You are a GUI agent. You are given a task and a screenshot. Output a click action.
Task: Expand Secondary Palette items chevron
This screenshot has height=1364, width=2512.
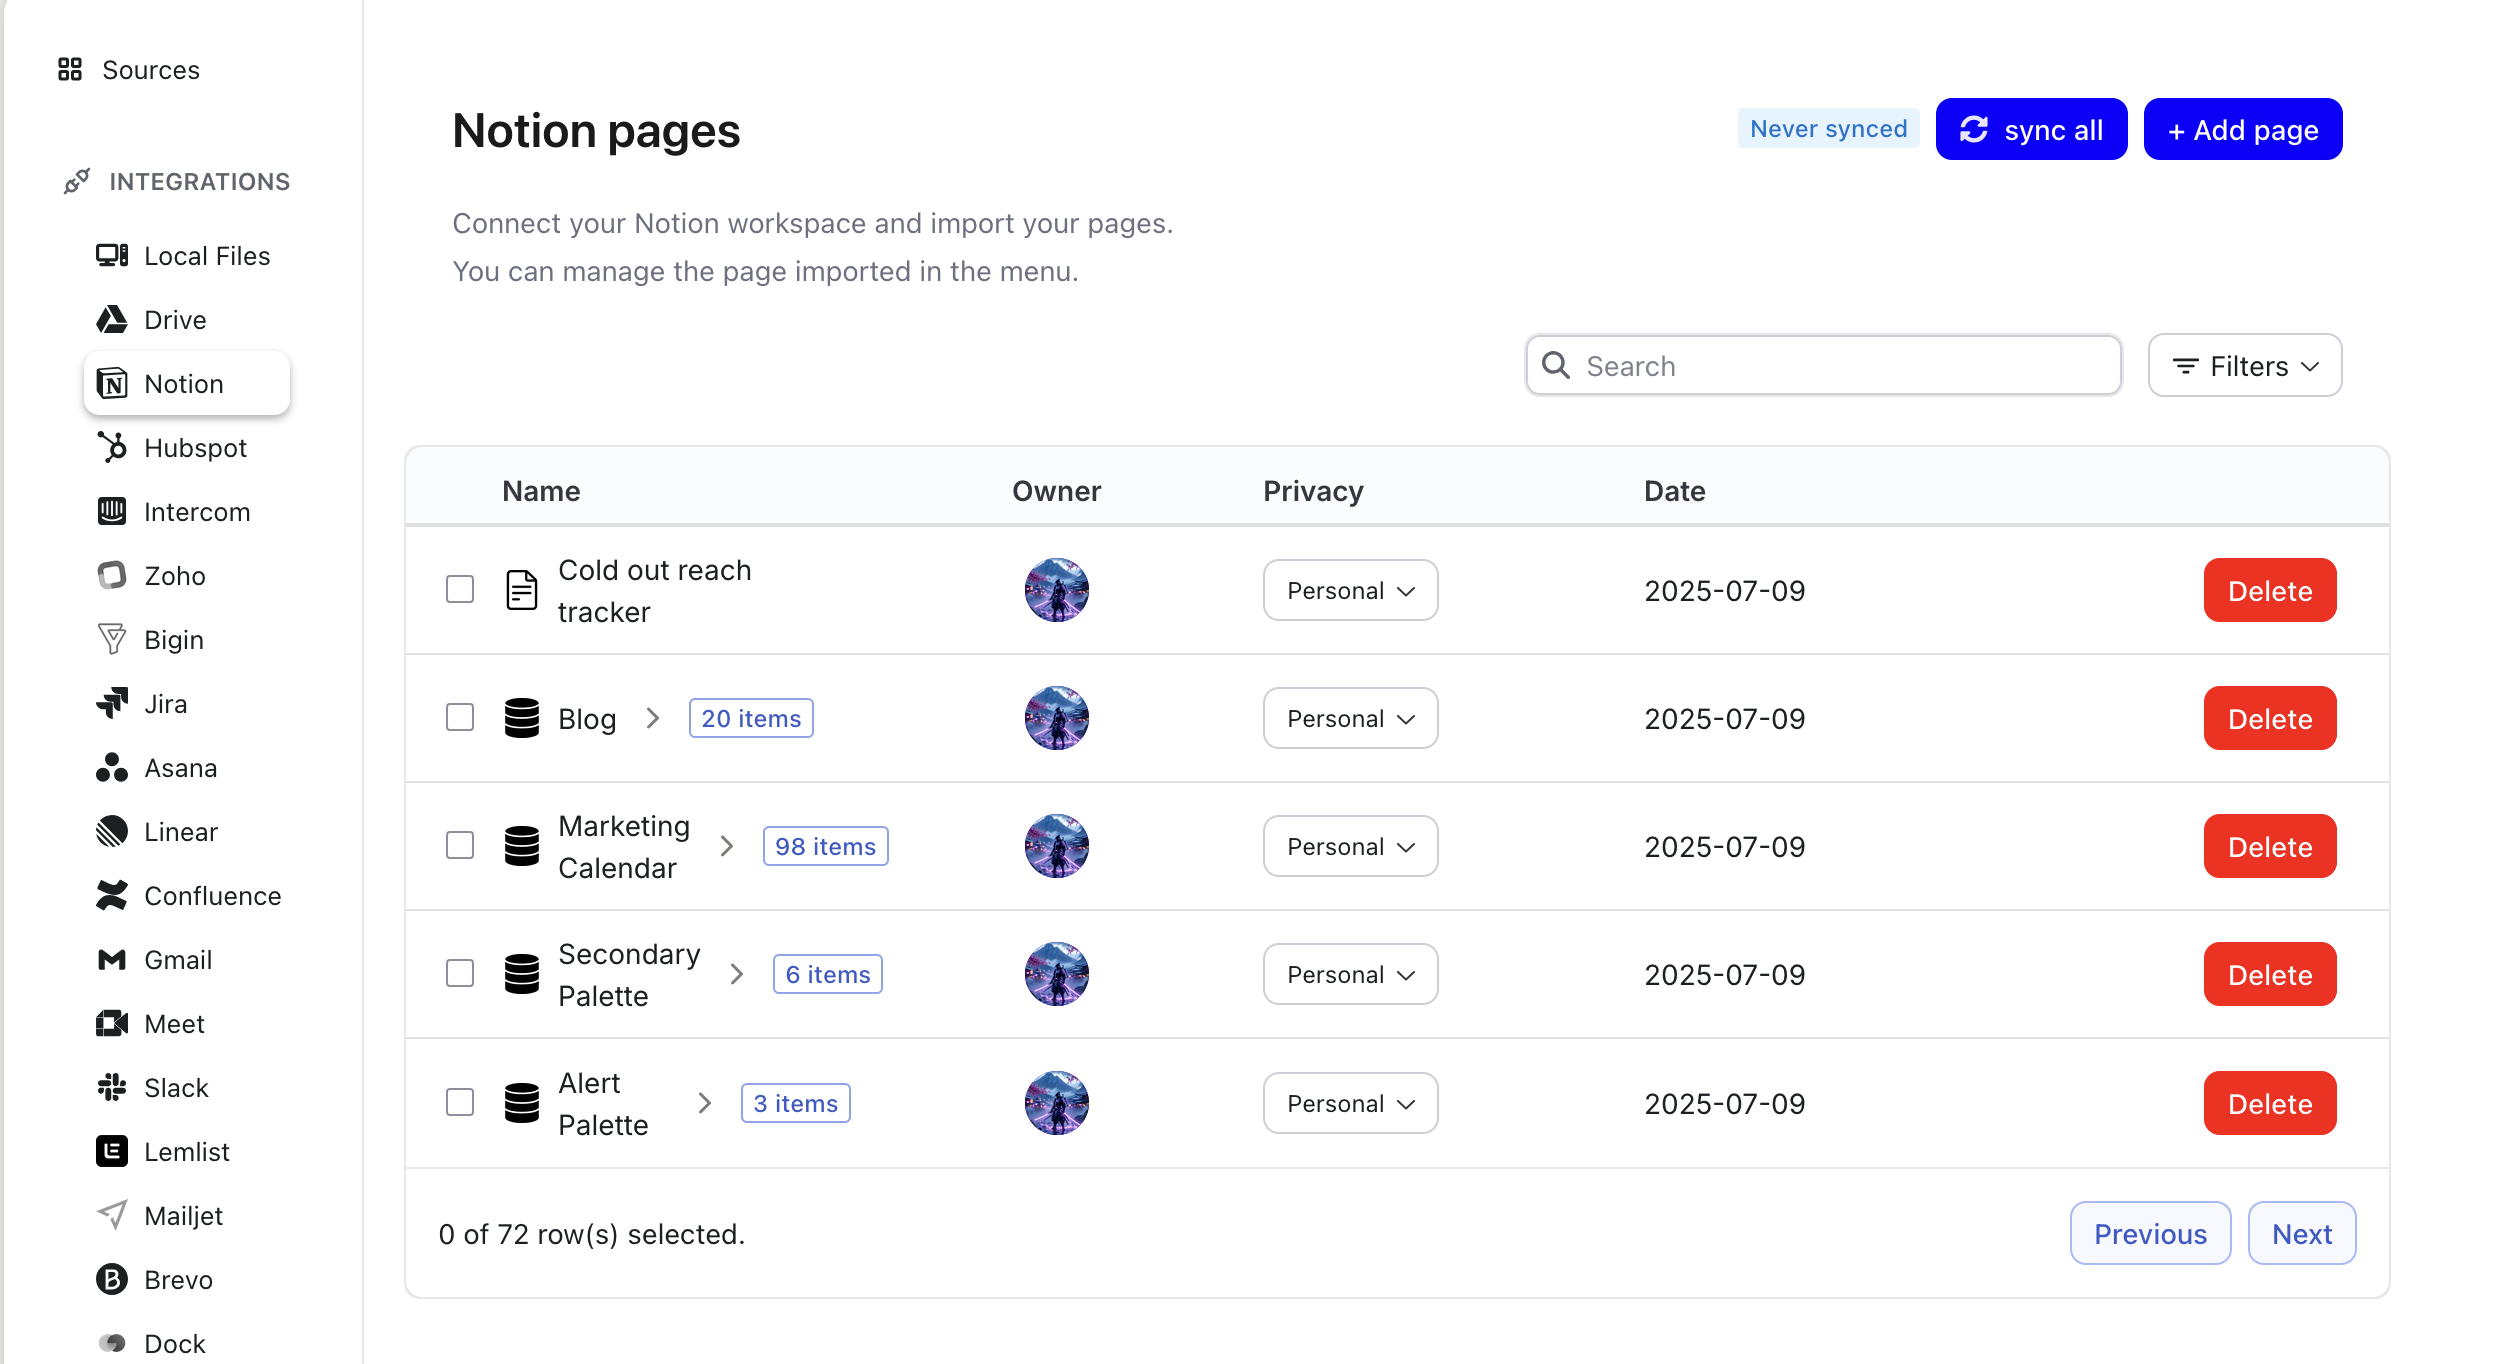[737, 974]
